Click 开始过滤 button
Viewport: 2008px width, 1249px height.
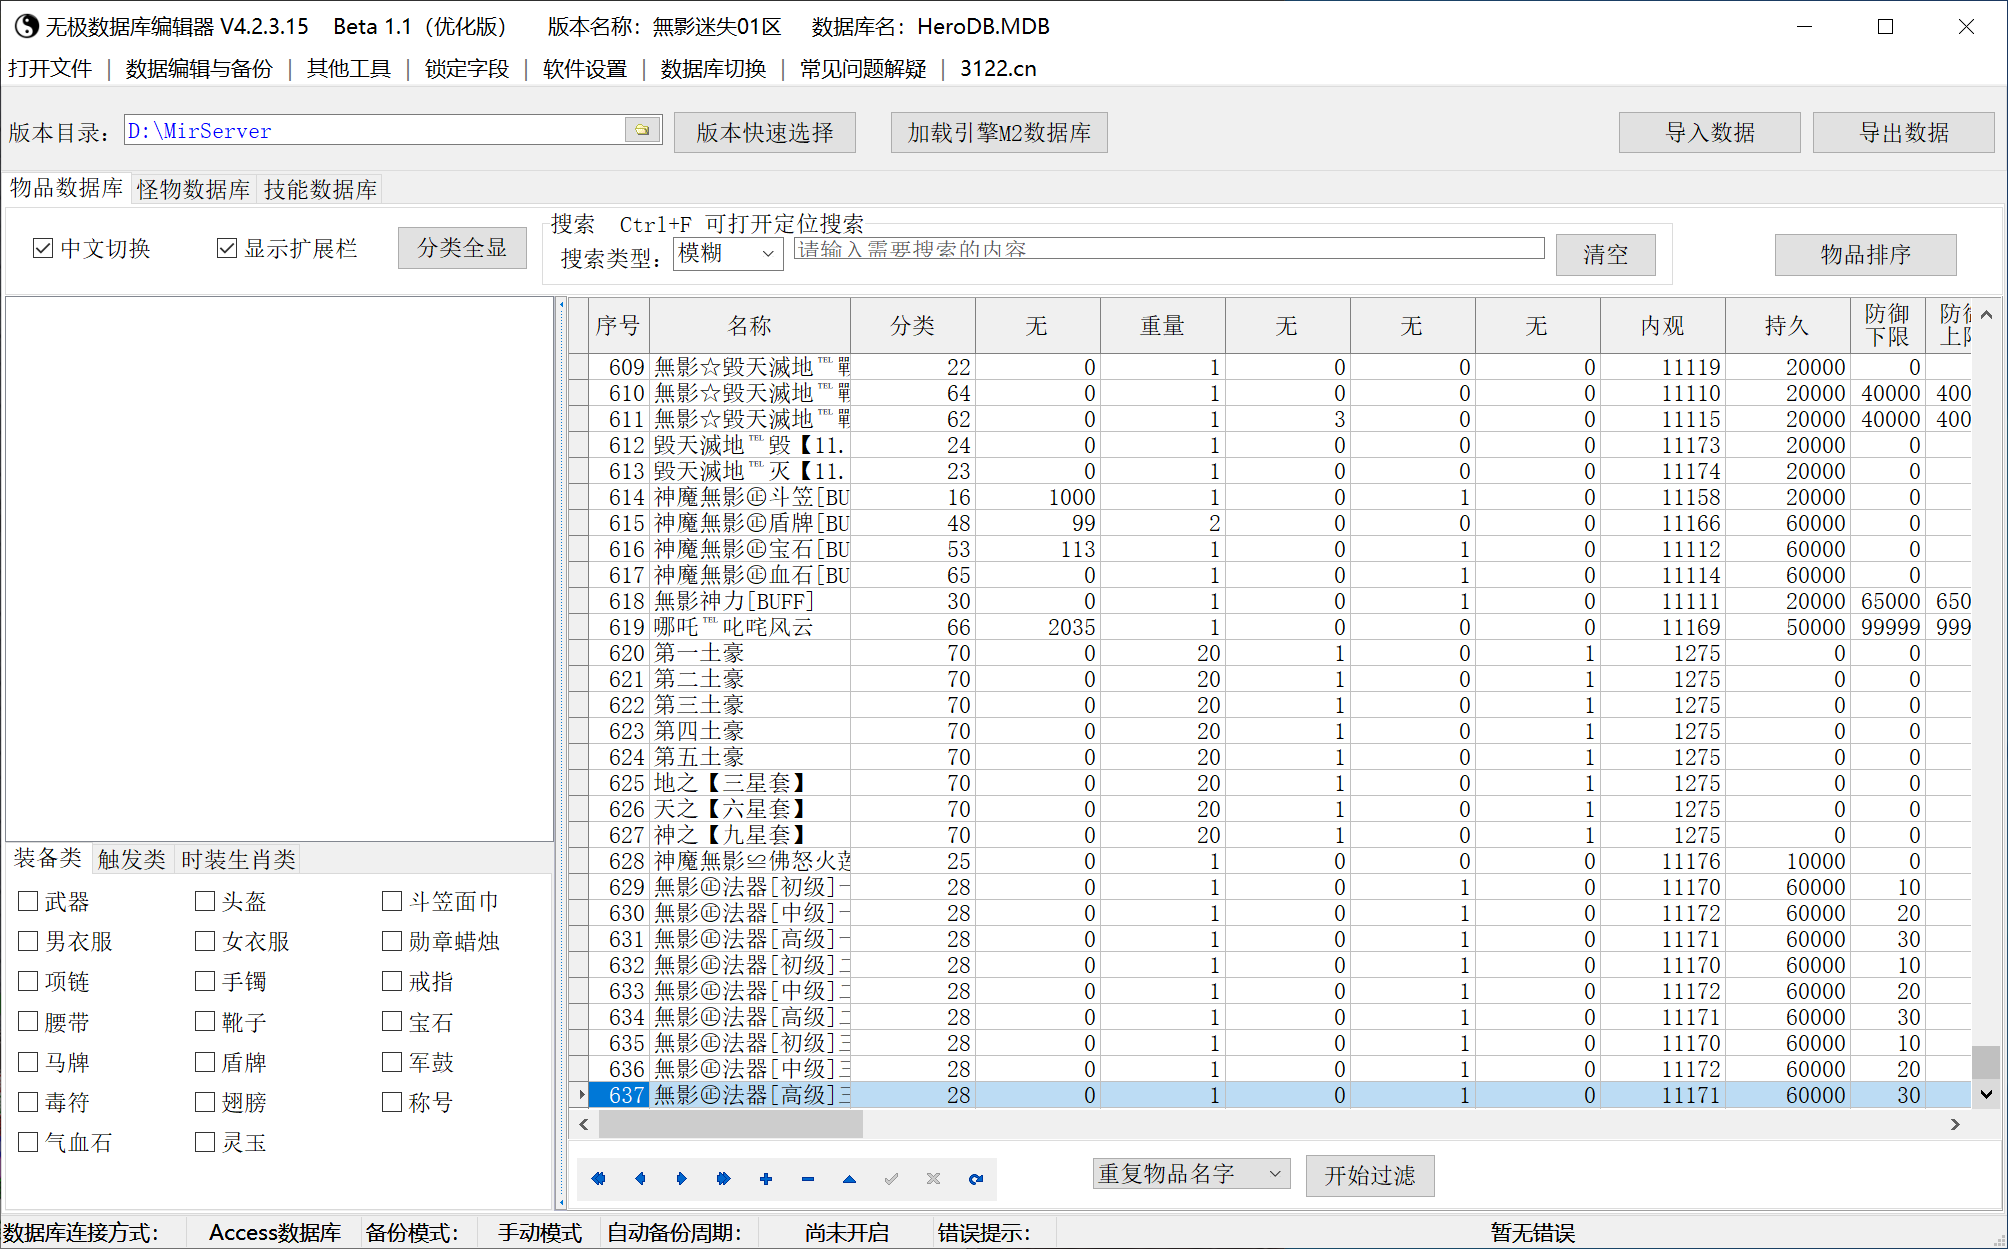click(1370, 1175)
